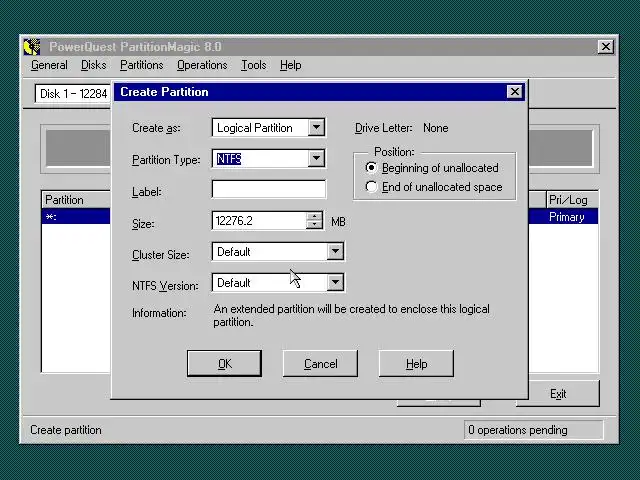Click the Create partition status bar text
The image size is (640, 480).
tap(66, 430)
